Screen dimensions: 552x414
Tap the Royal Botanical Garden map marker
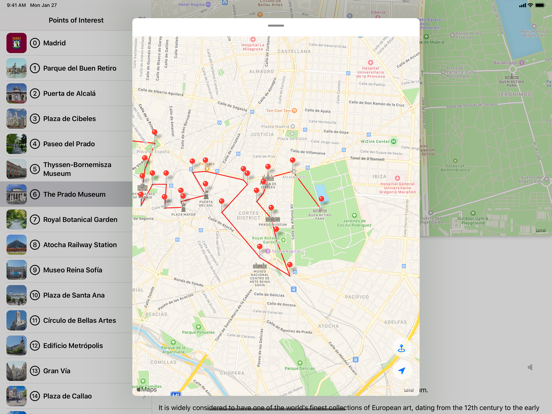pyautogui.click(x=283, y=240)
